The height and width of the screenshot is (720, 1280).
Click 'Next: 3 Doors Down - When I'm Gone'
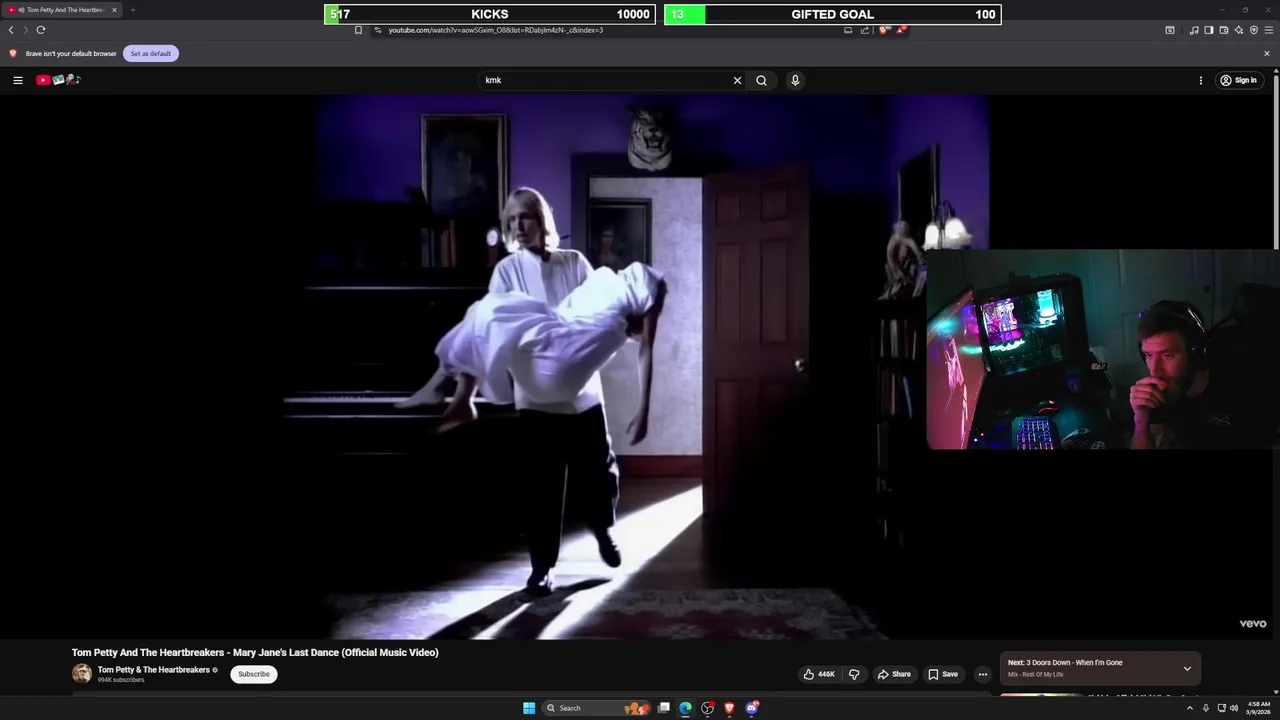(x=1065, y=662)
